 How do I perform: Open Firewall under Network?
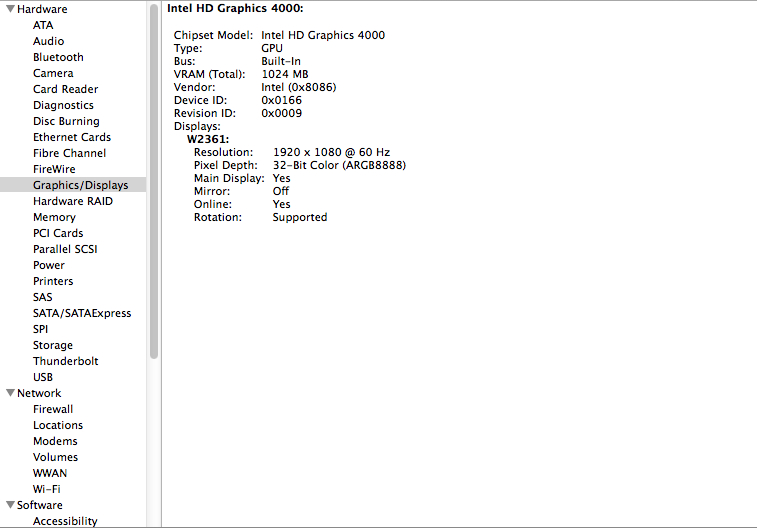[53, 409]
